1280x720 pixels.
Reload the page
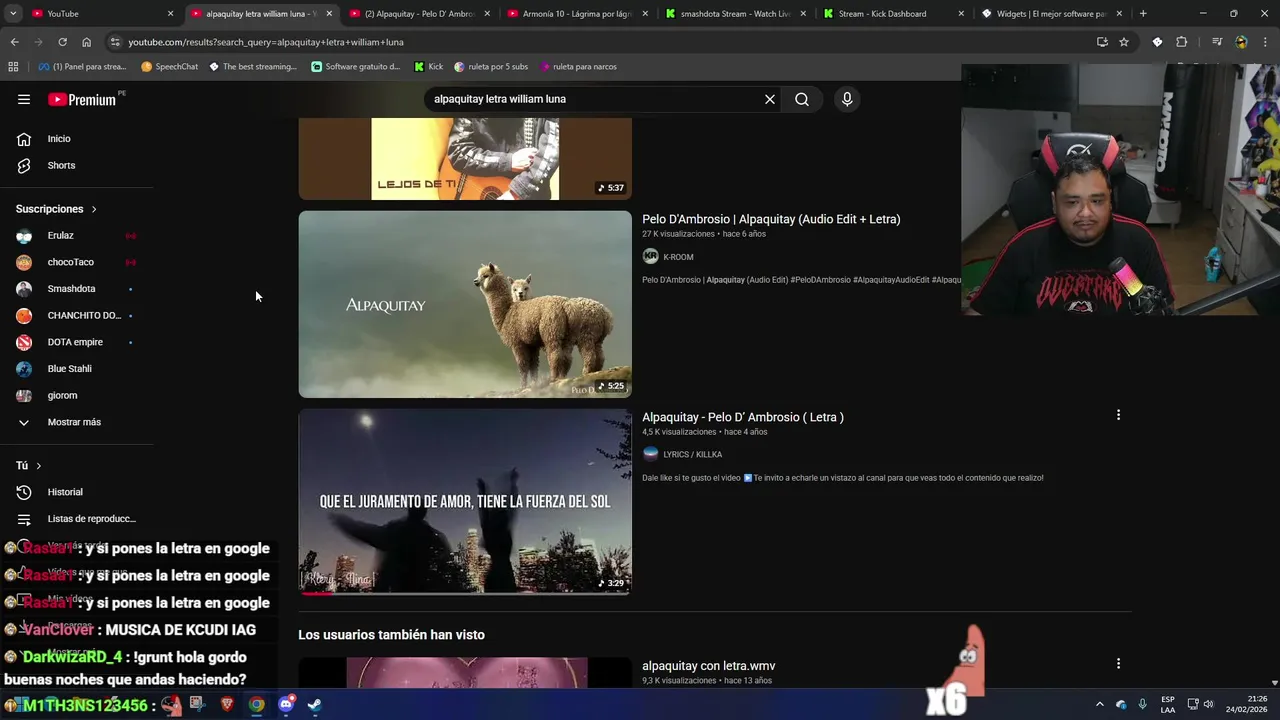[62, 42]
